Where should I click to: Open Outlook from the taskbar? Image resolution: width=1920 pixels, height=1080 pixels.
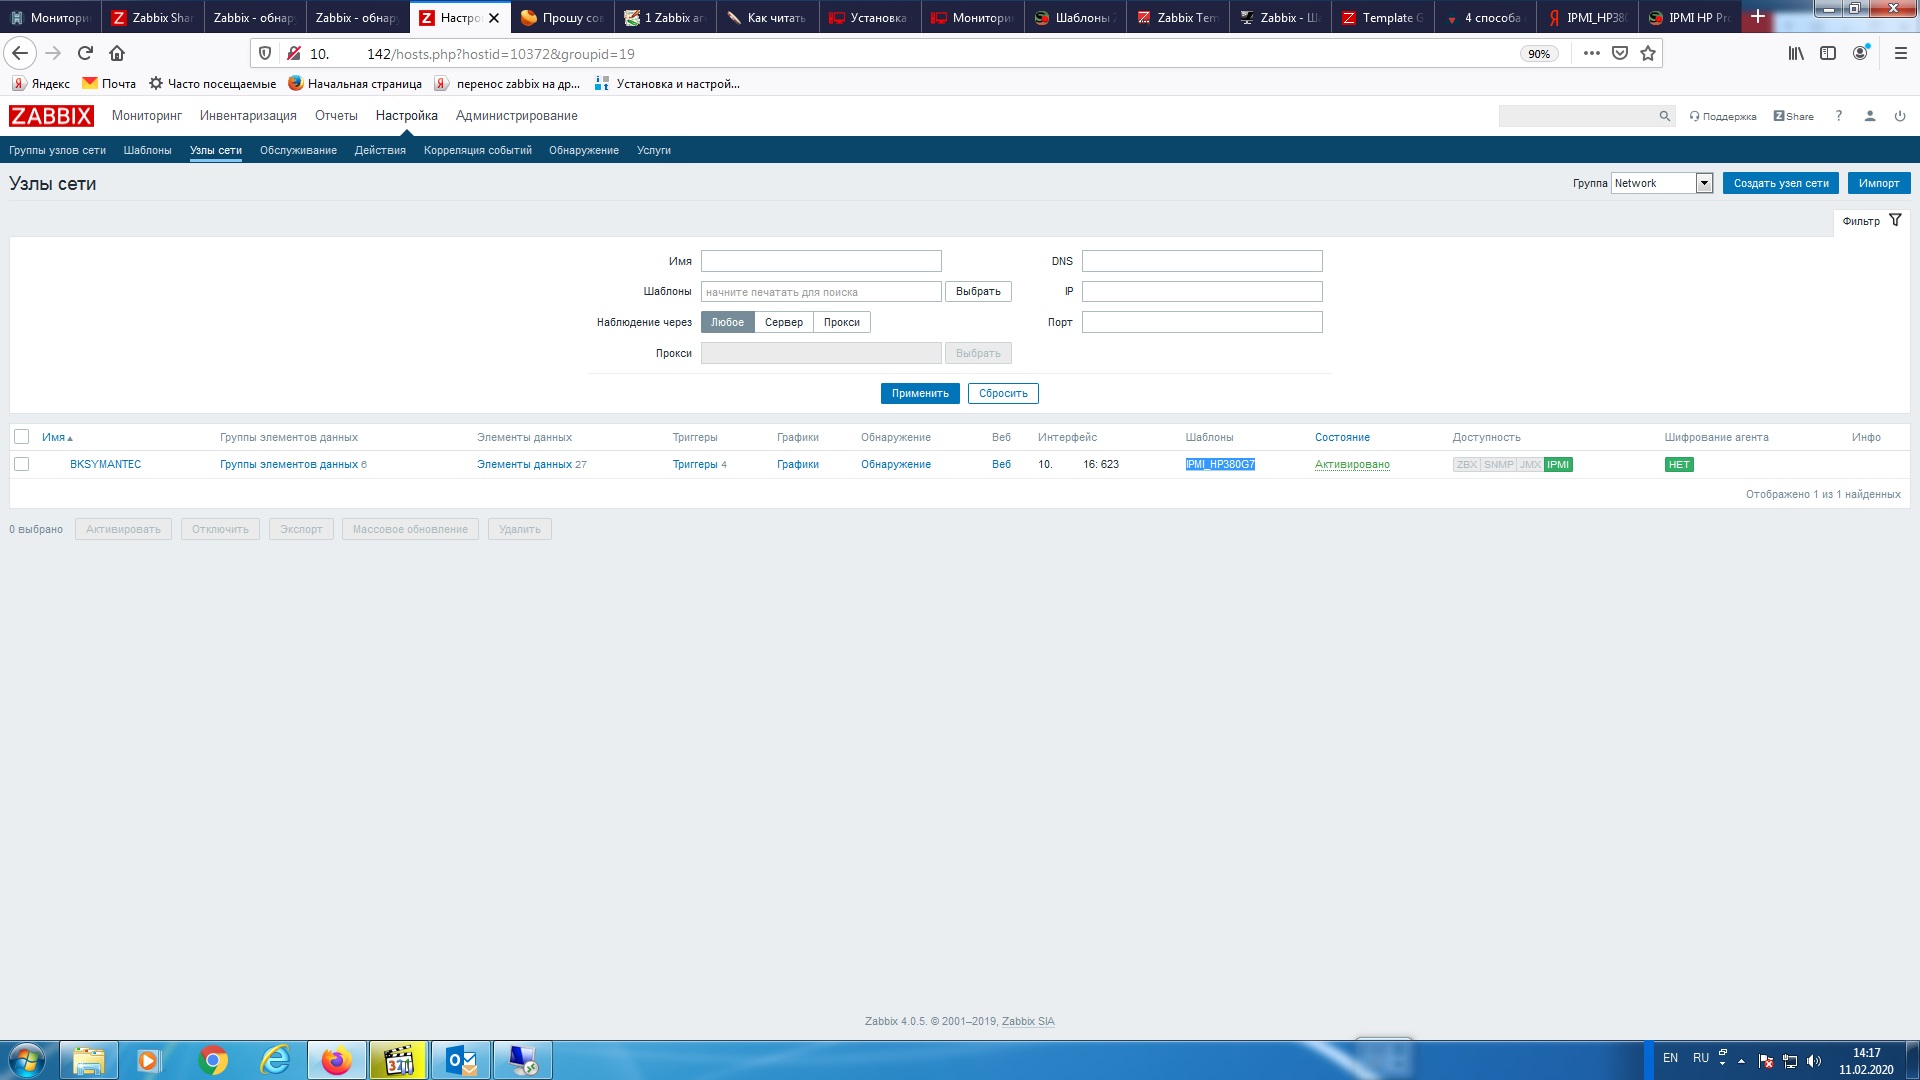(461, 1060)
